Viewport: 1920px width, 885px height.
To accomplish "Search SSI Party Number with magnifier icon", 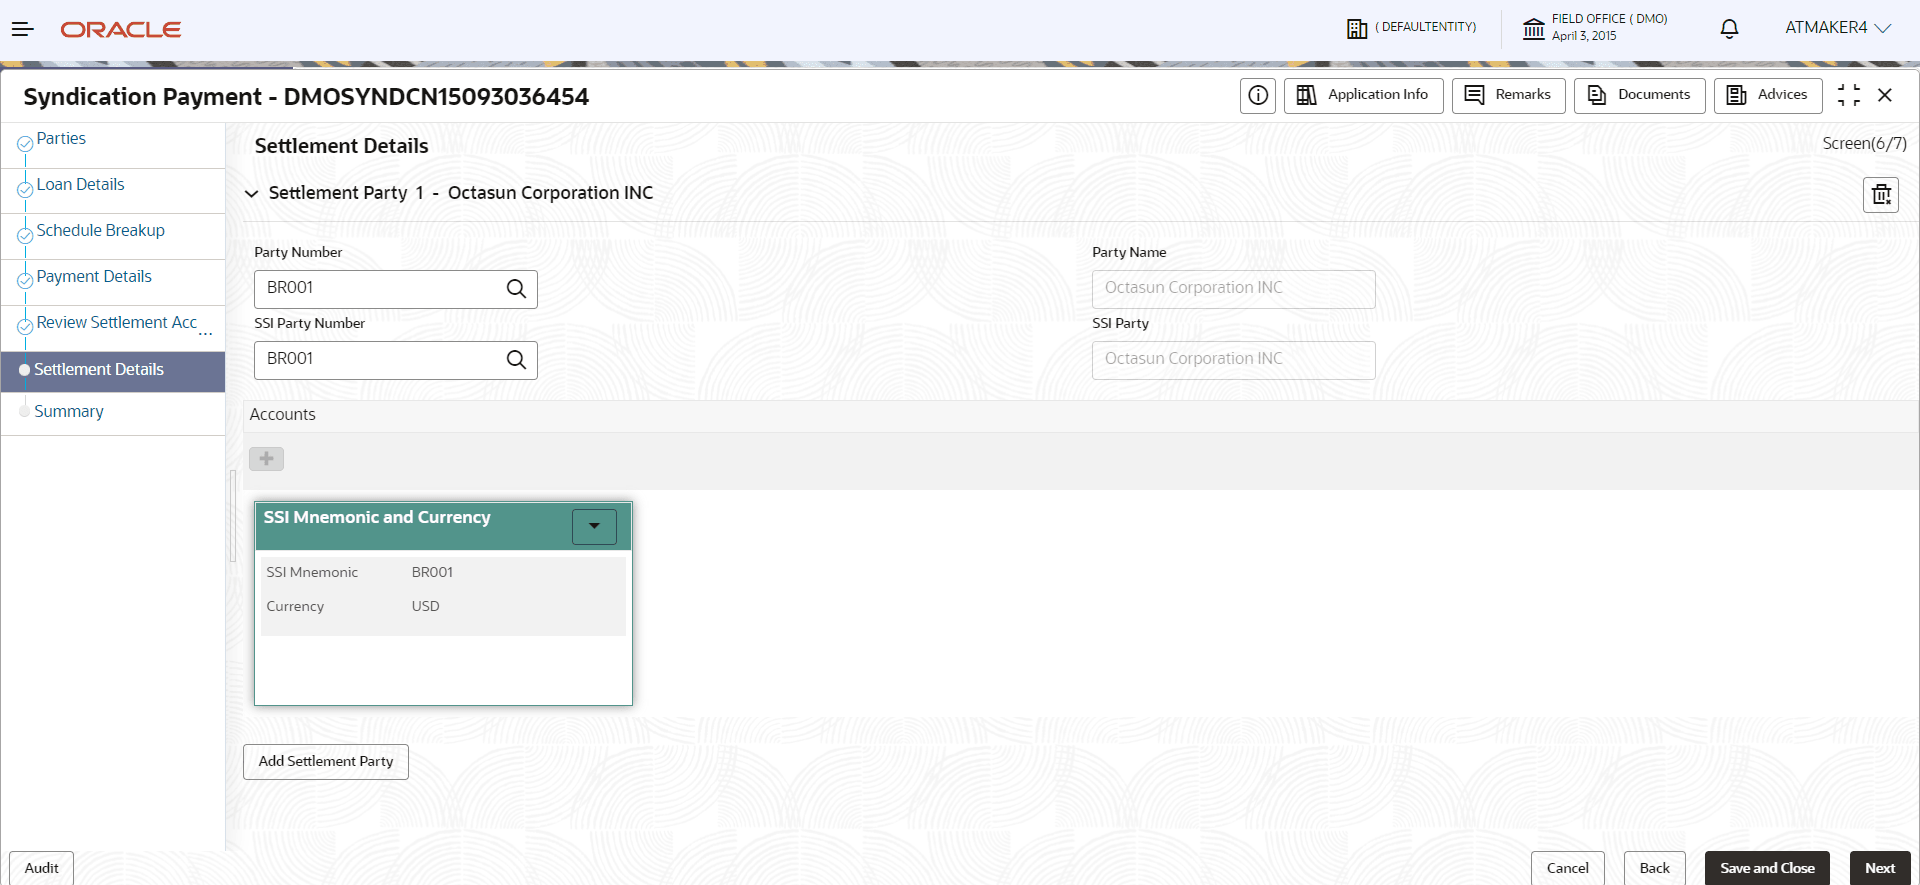I will 516,360.
